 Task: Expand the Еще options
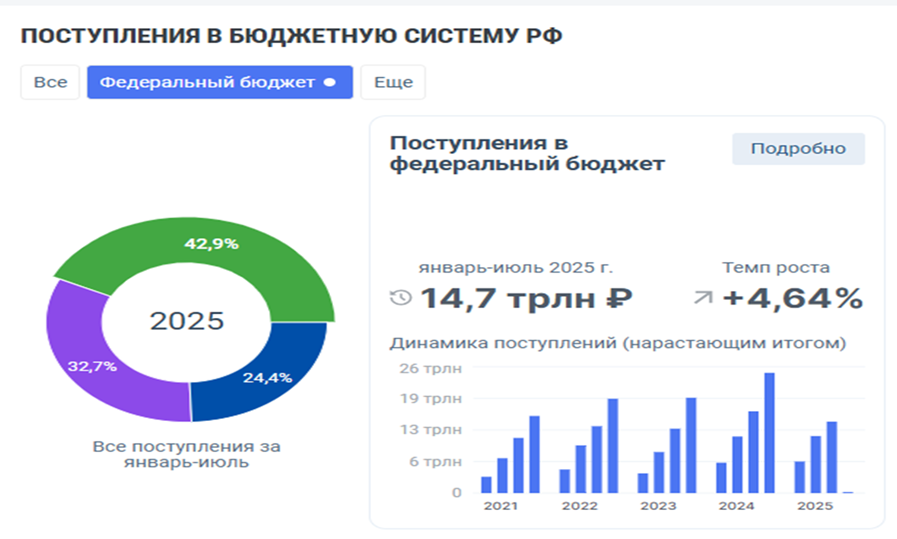[393, 83]
